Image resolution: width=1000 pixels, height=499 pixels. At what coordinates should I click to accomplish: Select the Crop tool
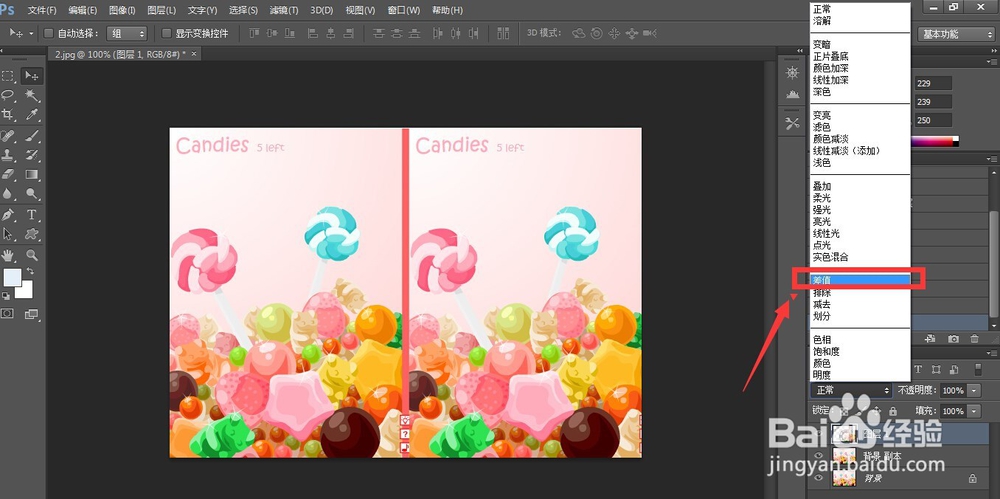tap(8, 115)
